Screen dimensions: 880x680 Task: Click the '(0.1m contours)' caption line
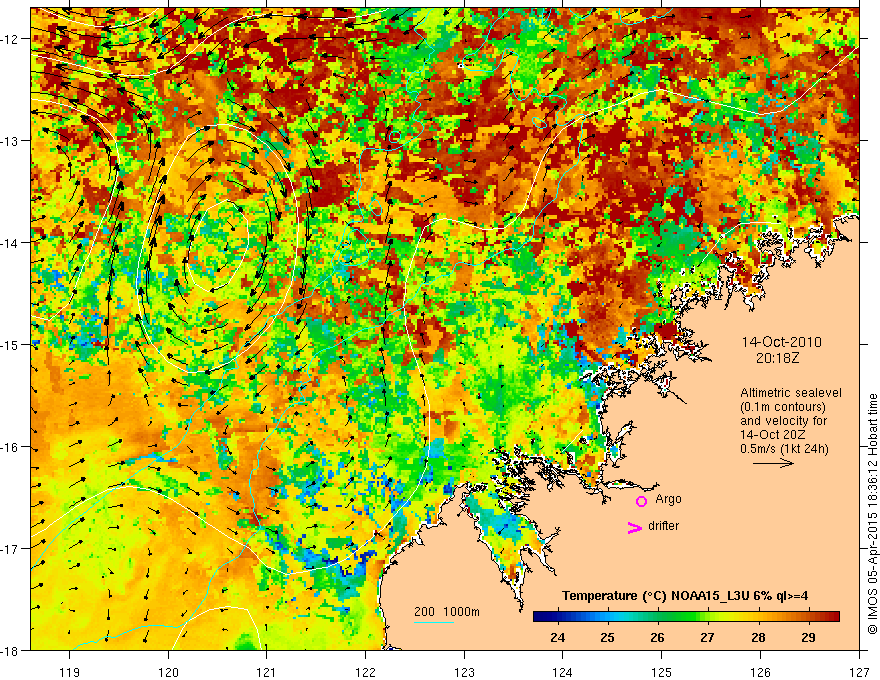[782, 407]
